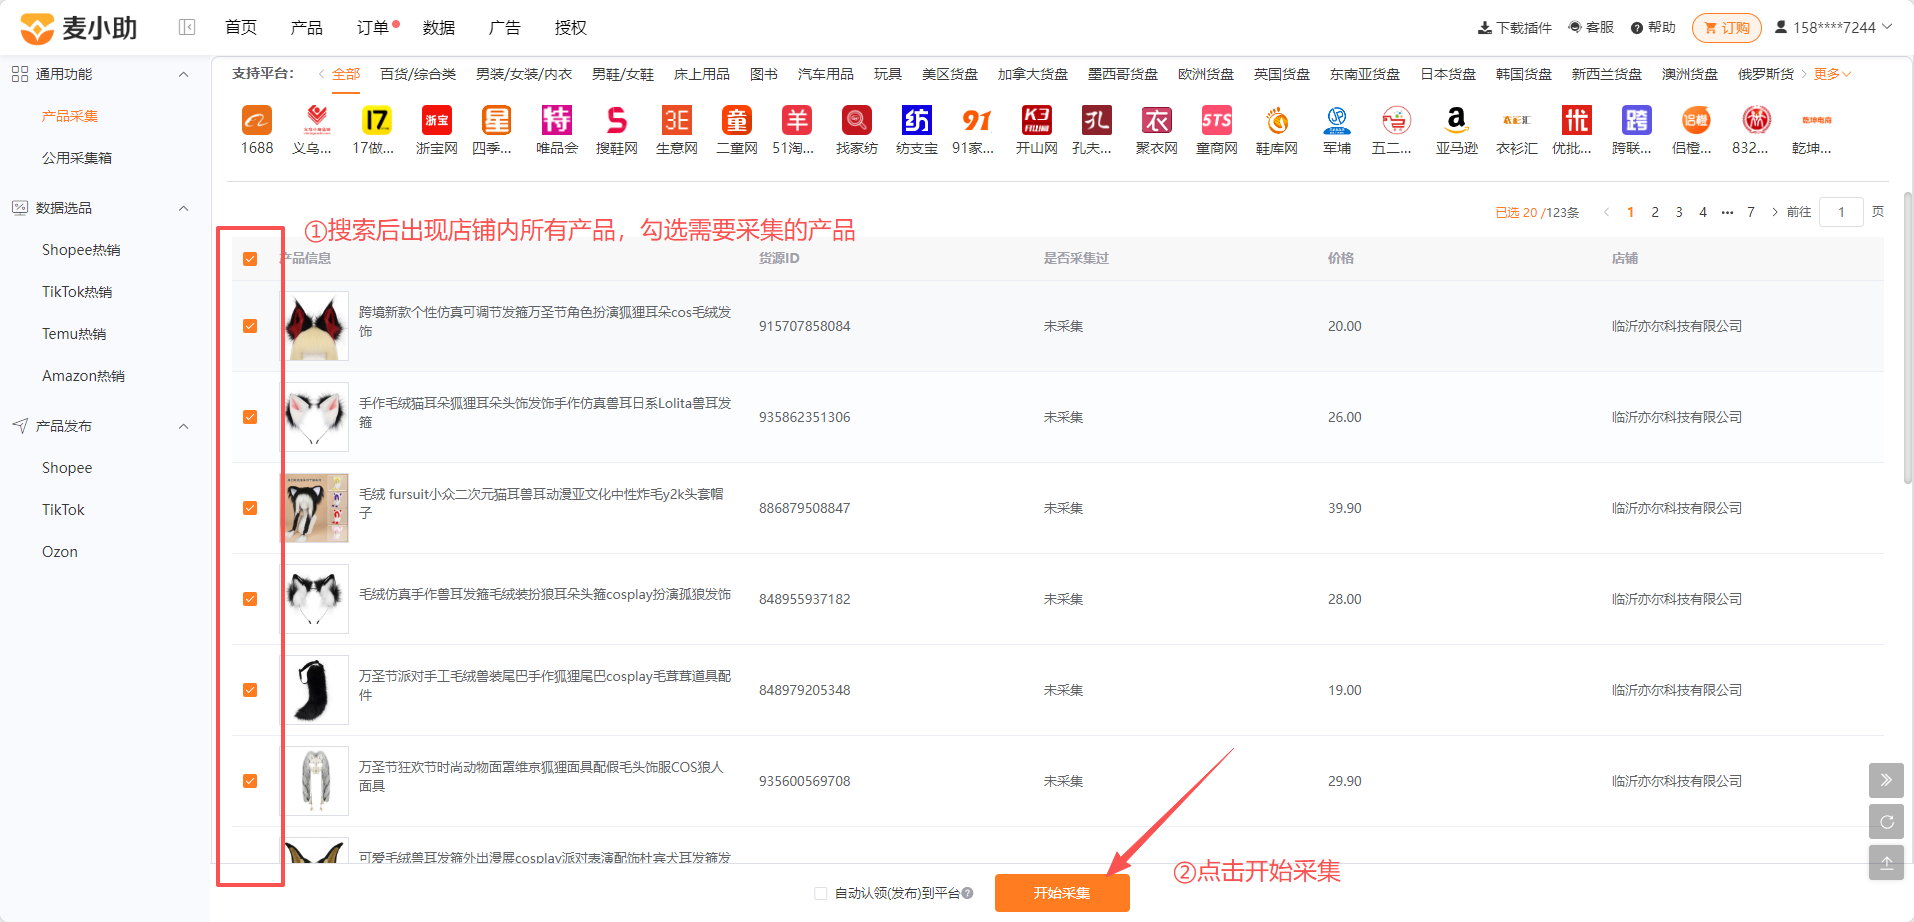Choose the 找家纺 platform icon
The image size is (1914, 922).
pyautogui.click(x=857, y=121)
